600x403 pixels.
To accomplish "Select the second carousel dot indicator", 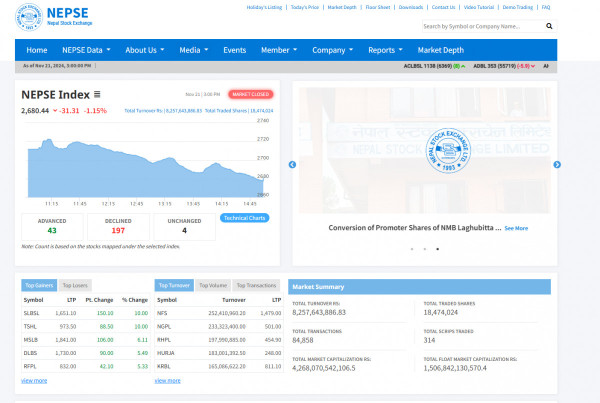I will point(424,248).
